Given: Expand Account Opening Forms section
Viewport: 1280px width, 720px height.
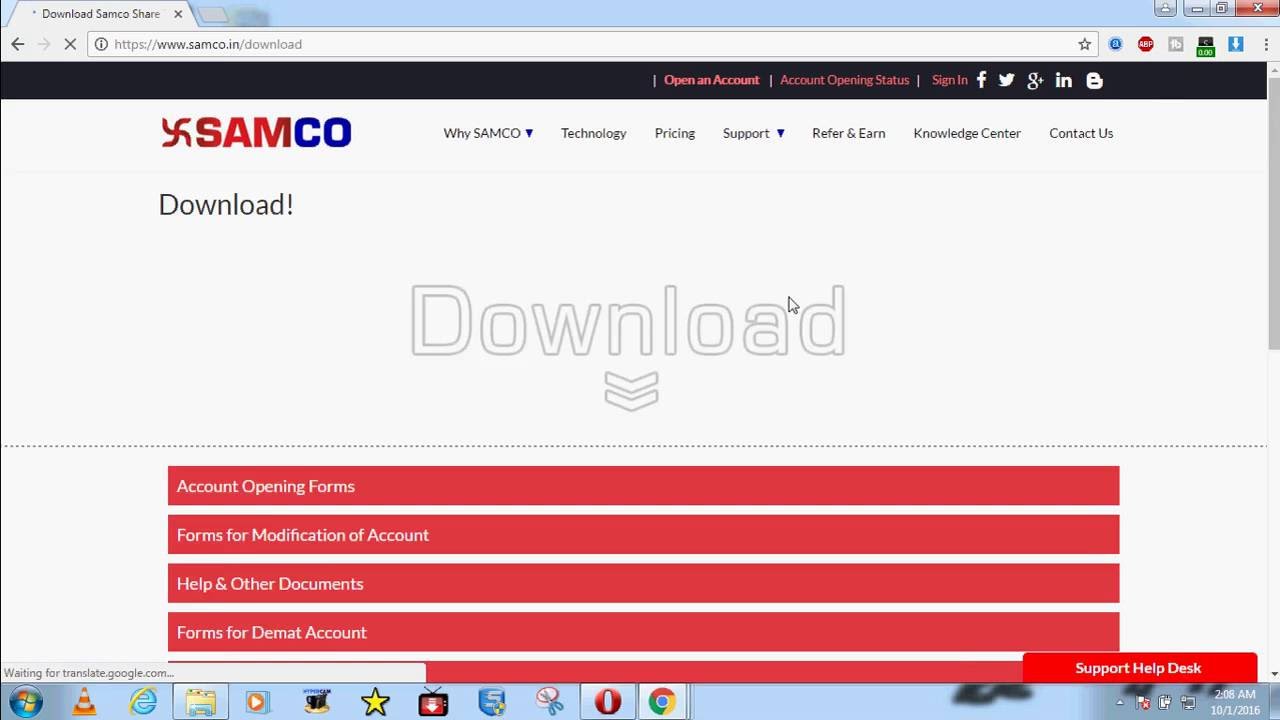Looking at the screenshot, I should [643, 486].
